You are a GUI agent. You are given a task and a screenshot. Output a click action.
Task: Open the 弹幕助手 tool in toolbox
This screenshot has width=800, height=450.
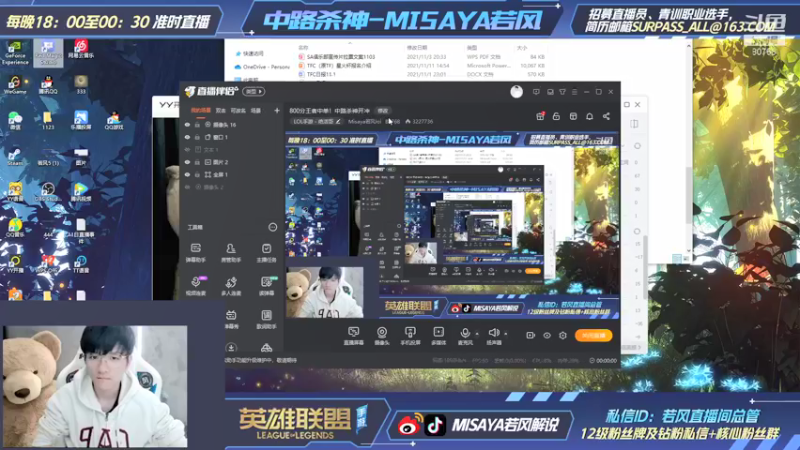[195, 252]
